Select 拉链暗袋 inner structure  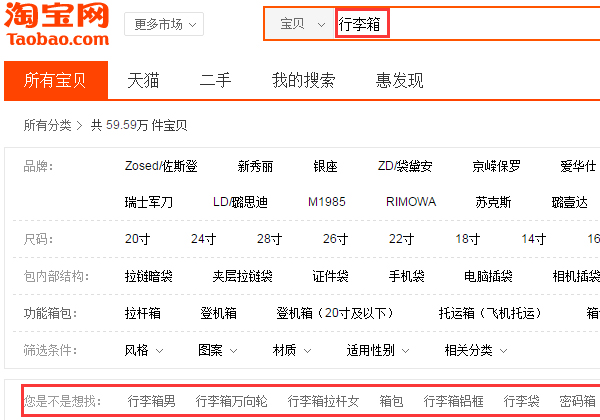pos(149,276)
